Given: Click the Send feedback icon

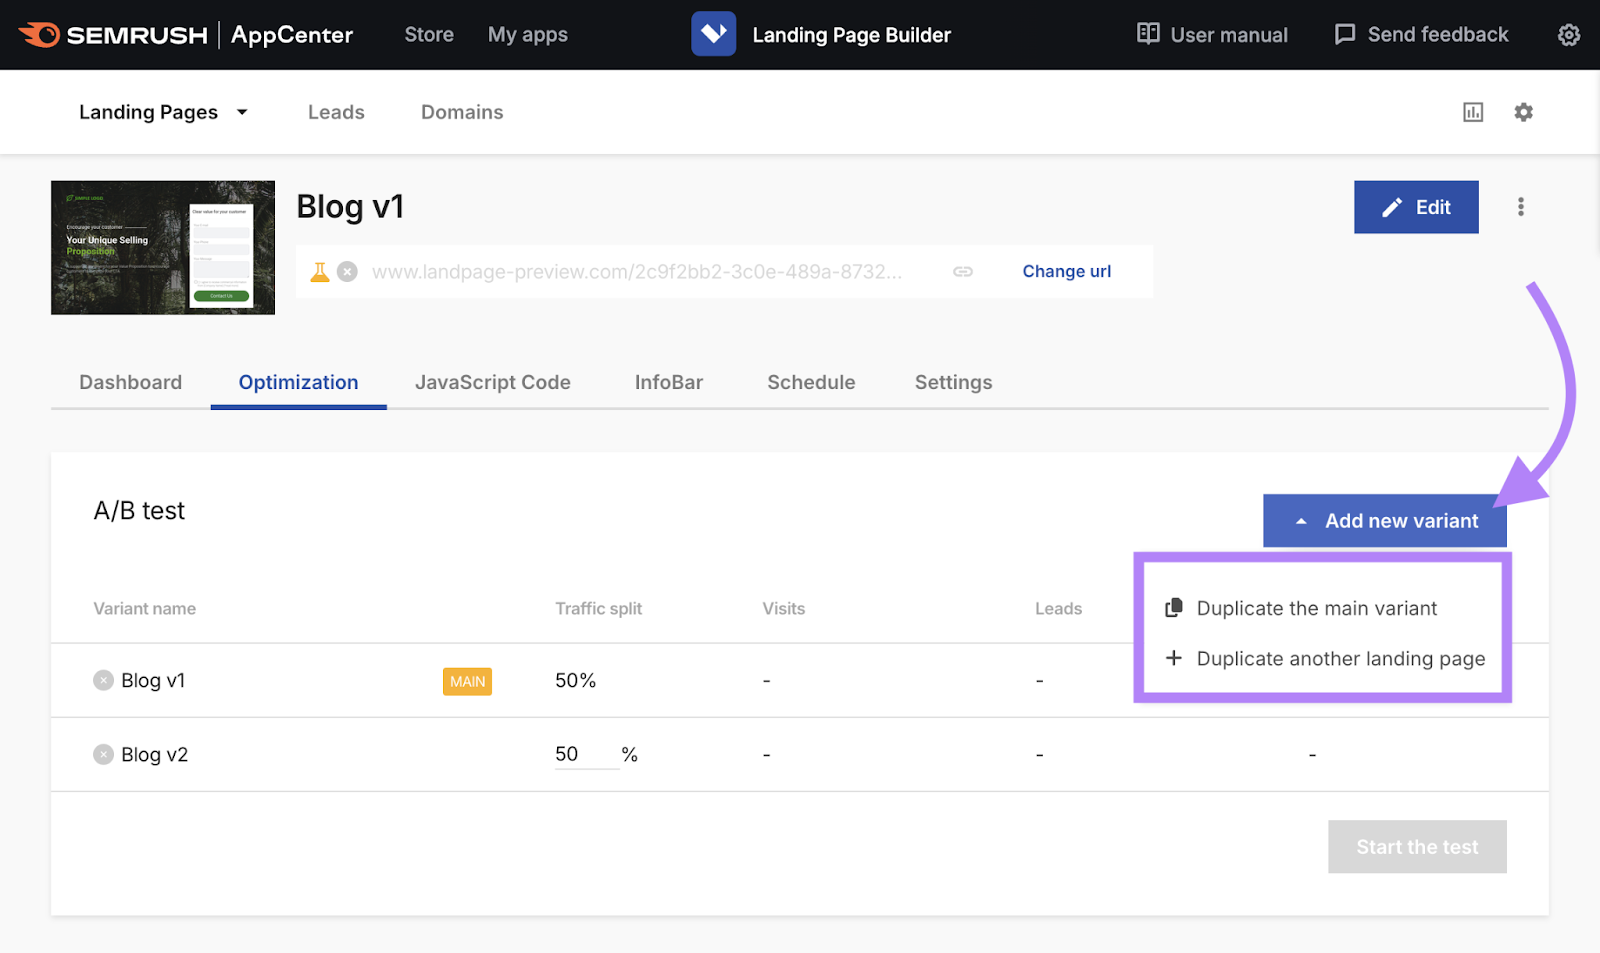Looking at the screenshot, I should (1345, 34).
